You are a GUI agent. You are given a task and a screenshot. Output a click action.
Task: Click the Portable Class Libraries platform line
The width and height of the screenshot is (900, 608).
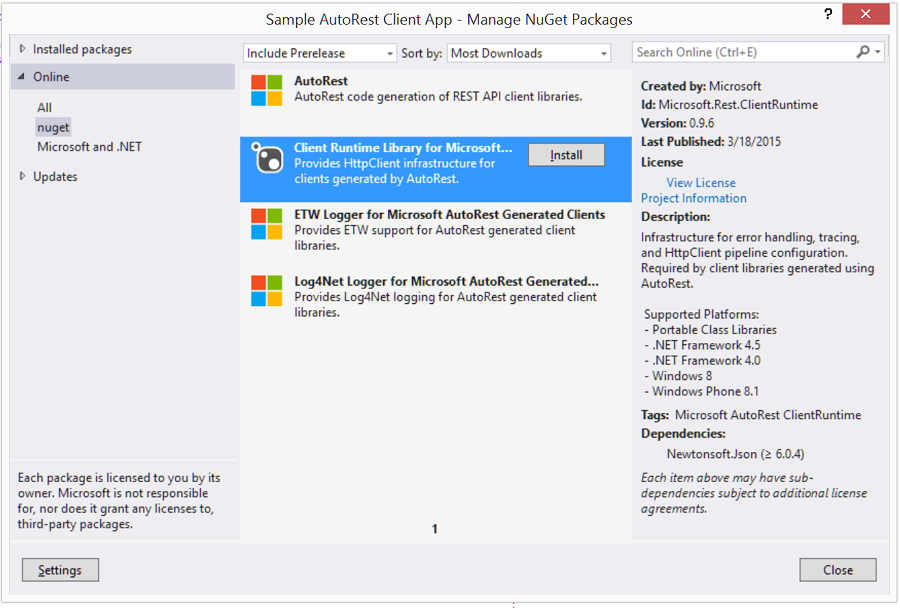point(710,330)
